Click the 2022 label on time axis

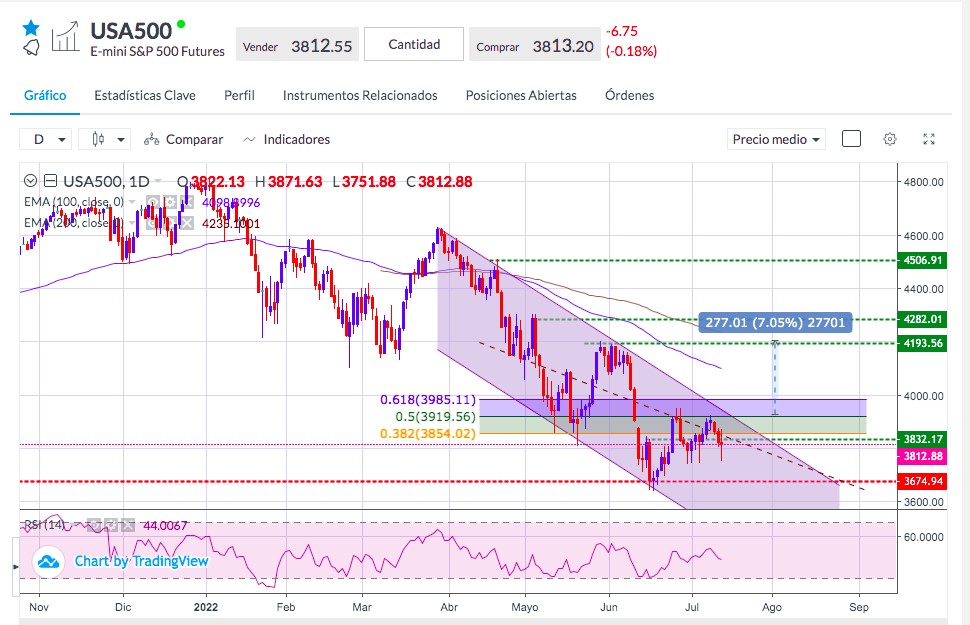coord(205,607)
